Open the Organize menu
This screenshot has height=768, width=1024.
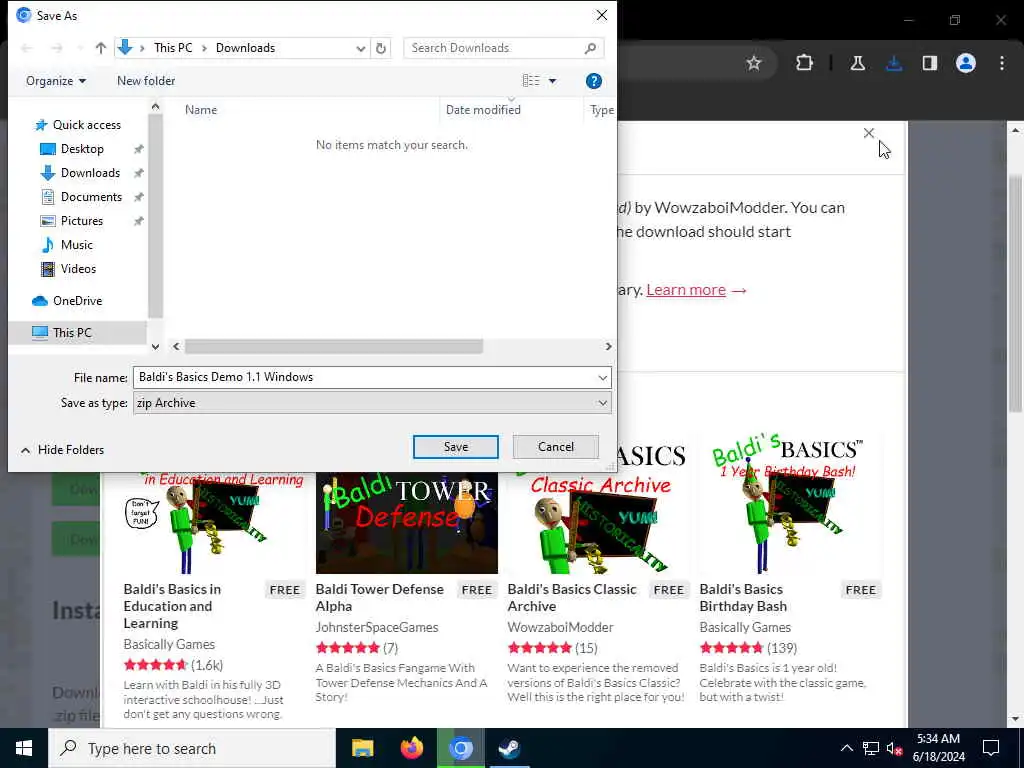tap(56, 81)
